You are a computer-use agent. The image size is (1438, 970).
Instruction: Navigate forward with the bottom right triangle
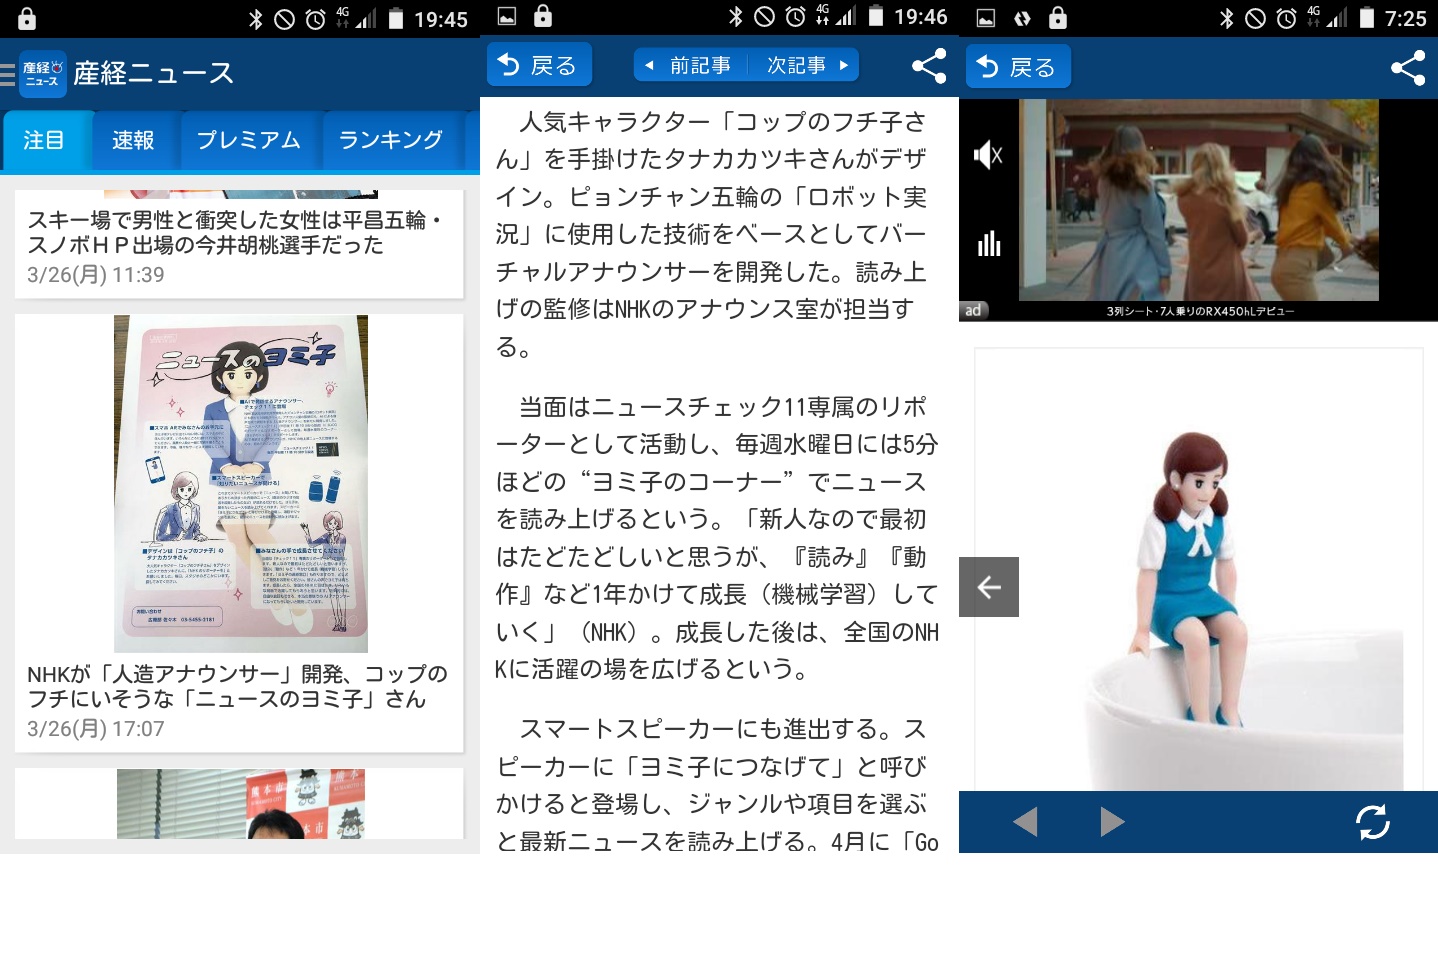1112,822
